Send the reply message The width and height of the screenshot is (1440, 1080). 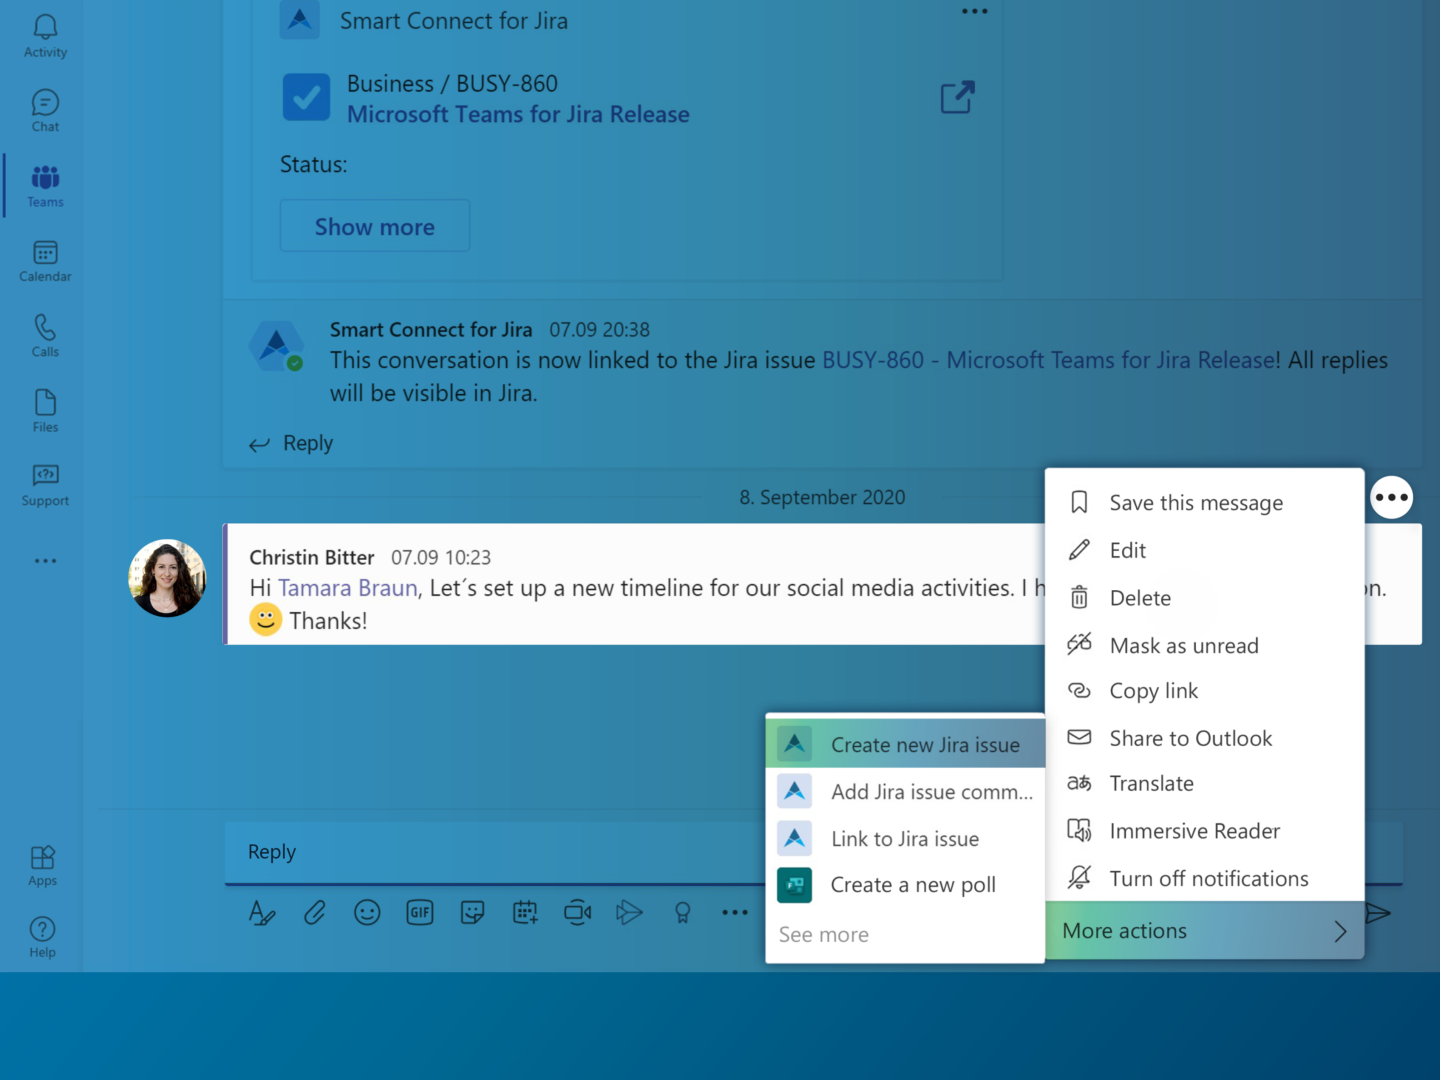coord(1378,912)
